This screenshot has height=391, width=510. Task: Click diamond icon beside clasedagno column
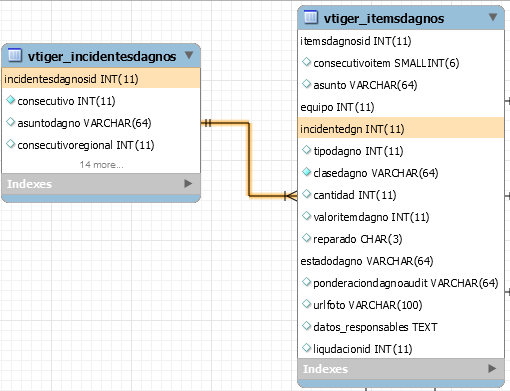coord(306,172)
